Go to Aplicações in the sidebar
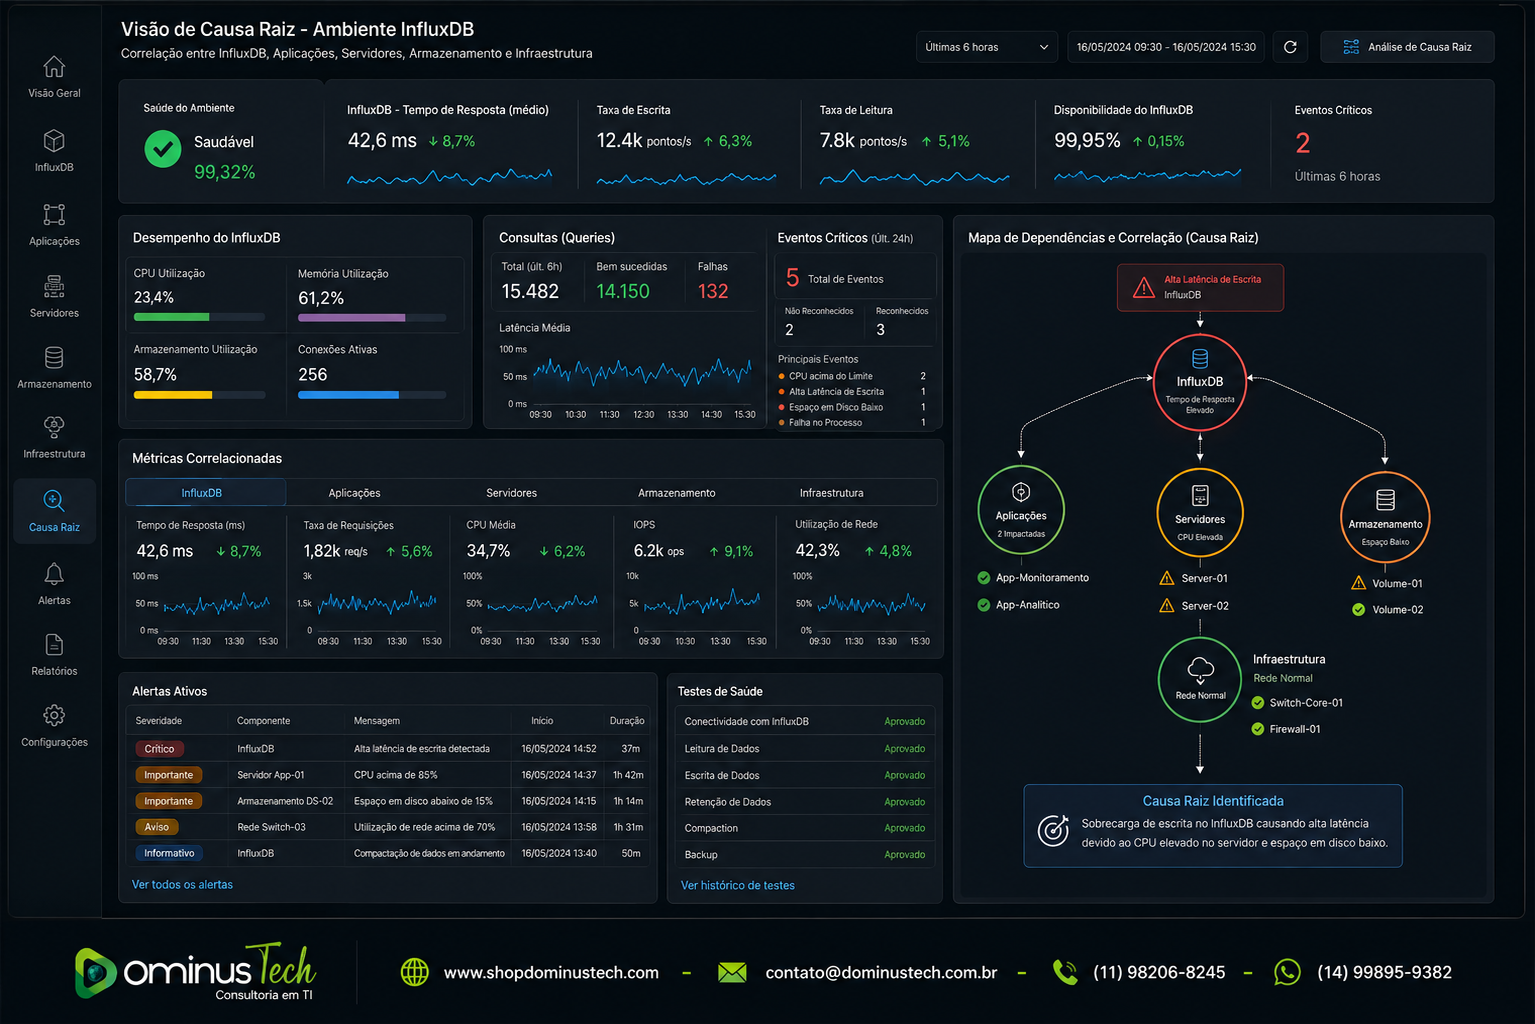The height and width of the screenshot is (1024, 1535). 54,225
